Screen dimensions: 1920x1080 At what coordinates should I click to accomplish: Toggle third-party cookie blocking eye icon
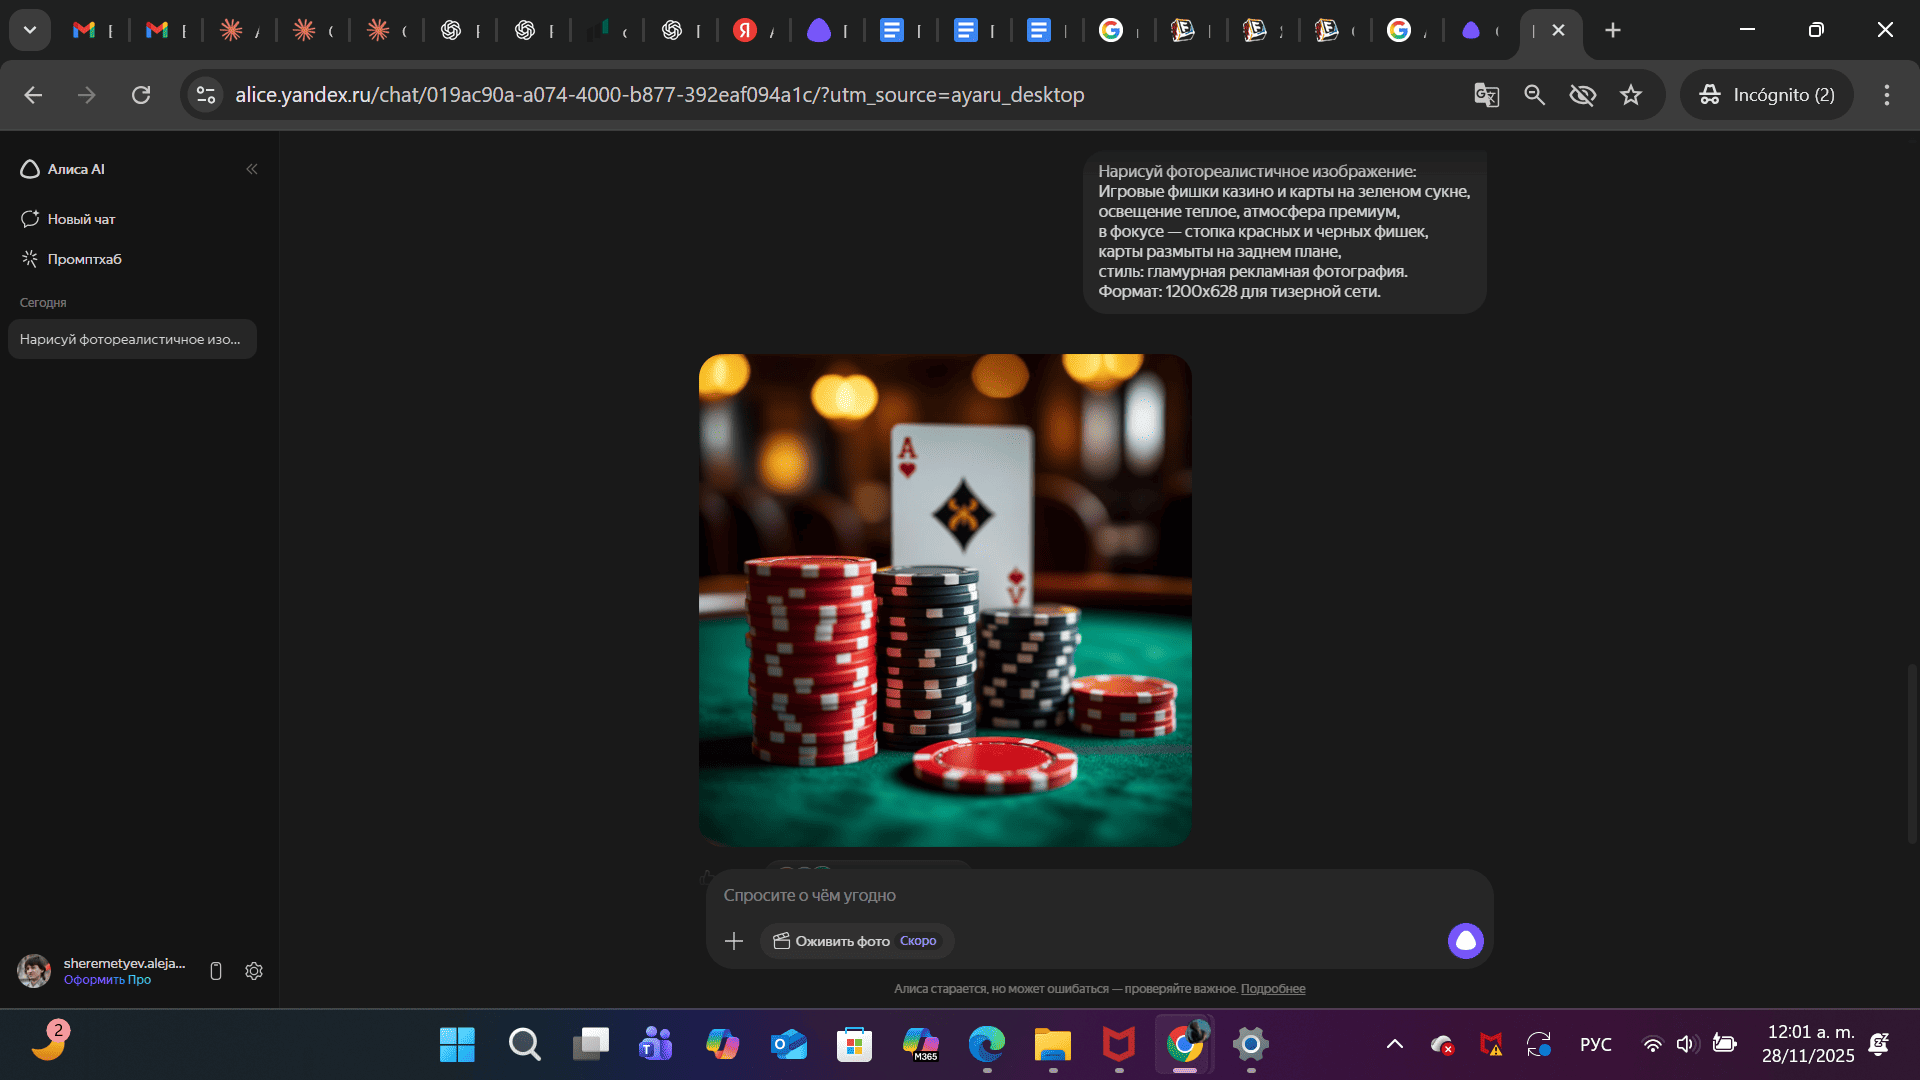[1582, 95]
